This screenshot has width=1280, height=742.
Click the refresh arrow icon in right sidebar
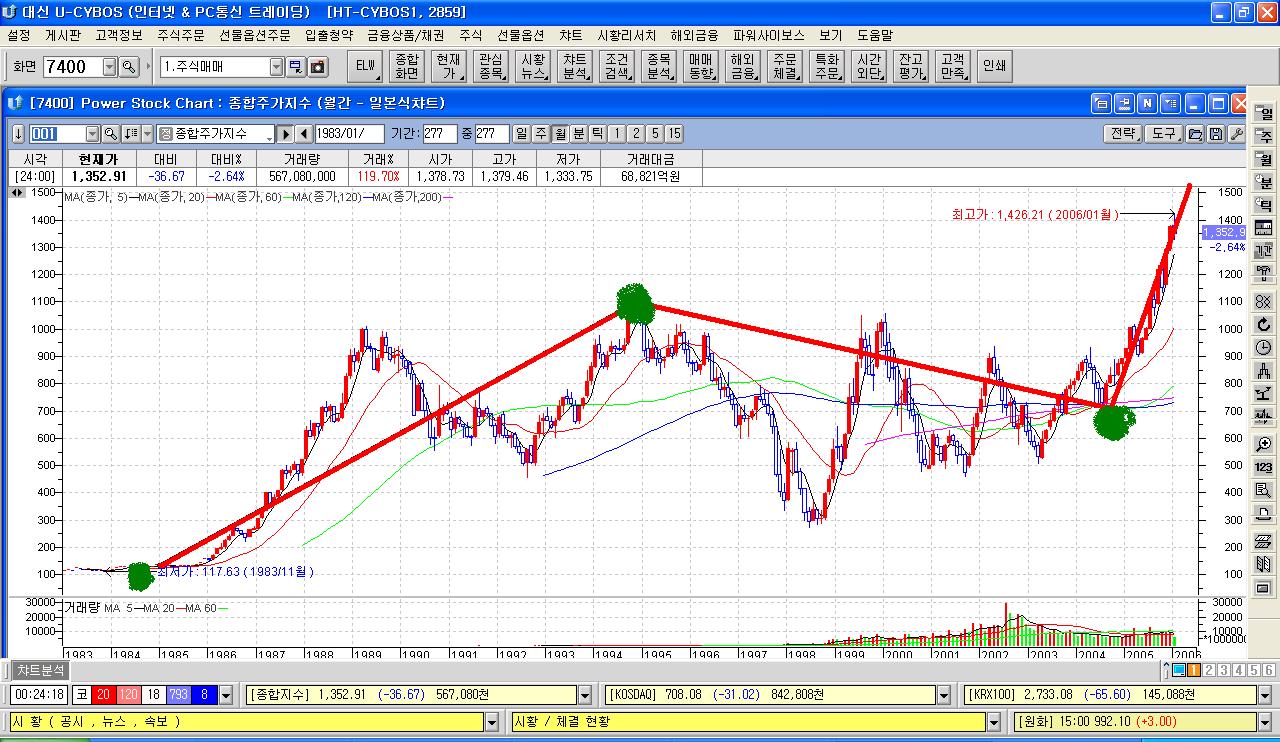(x=1263, y=324)
